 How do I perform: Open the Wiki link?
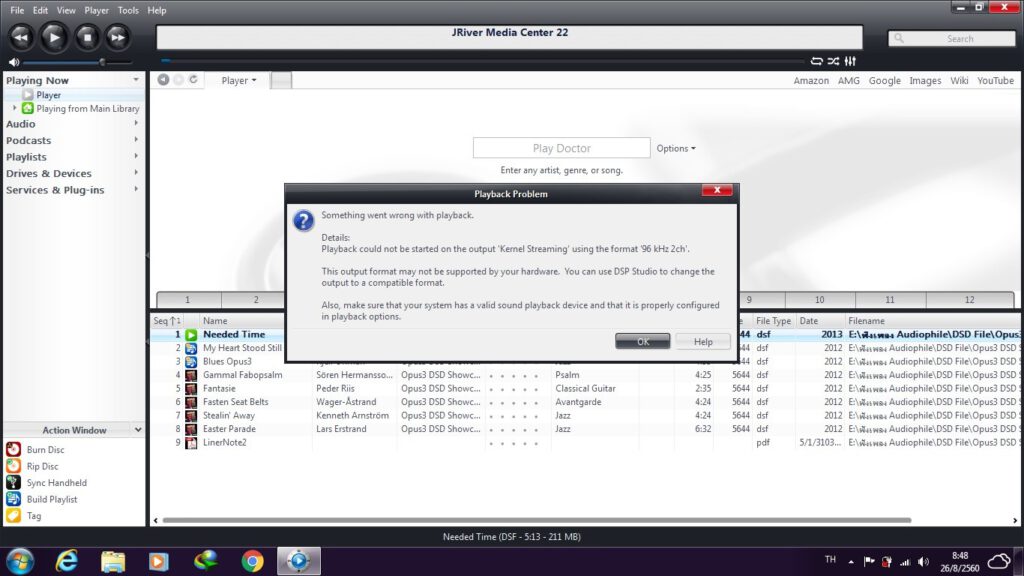[959, 80]
